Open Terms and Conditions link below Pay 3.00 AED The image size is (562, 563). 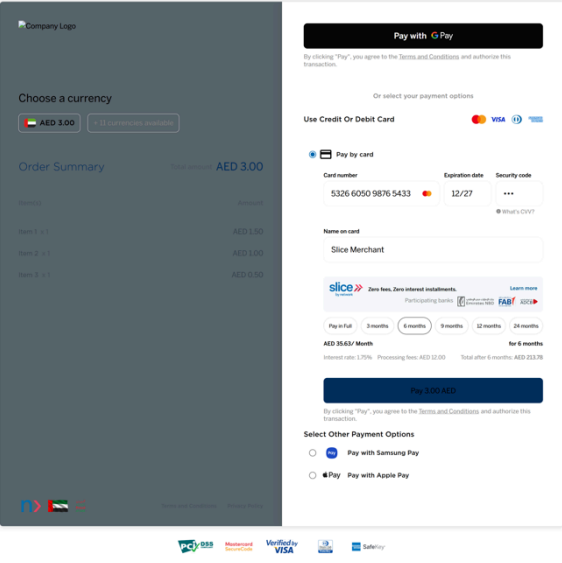click(x=449, y=411)
